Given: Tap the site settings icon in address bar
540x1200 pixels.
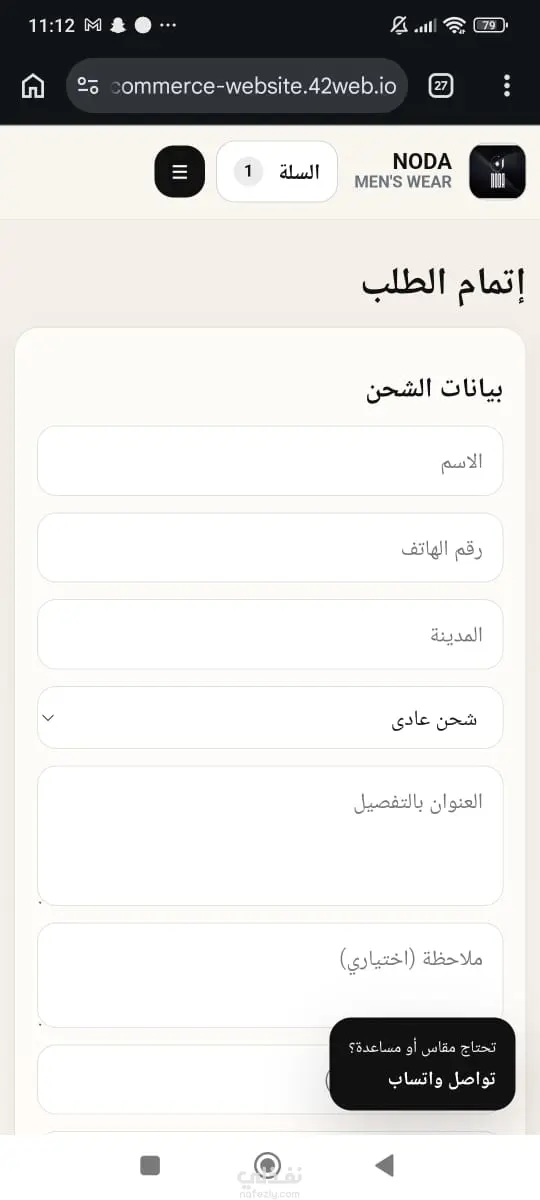Looking at the screenshot, I should (88, 86).
